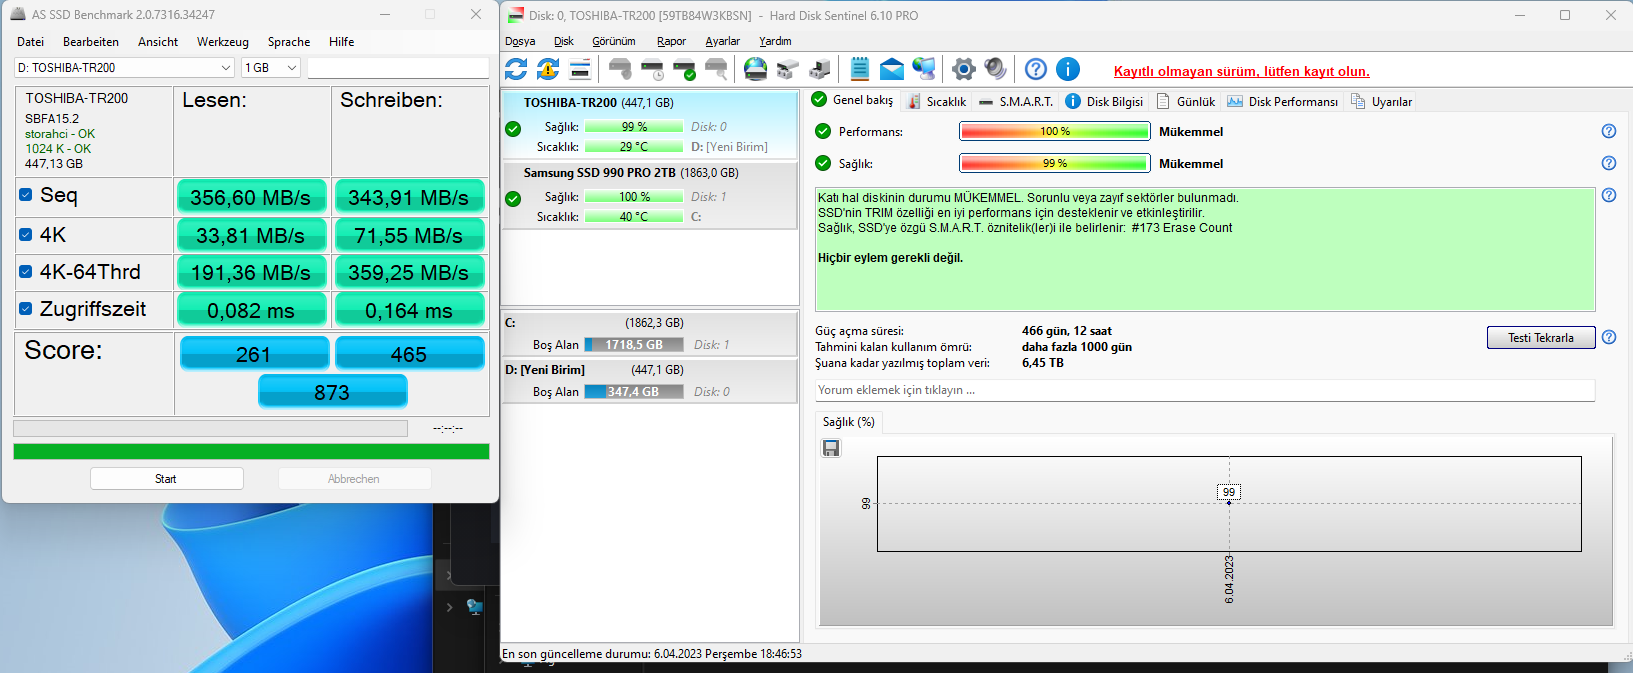The image size is (1633, 673).
Task: Click the disk with magnifier toolbar icon
Action: pos(716,69)
